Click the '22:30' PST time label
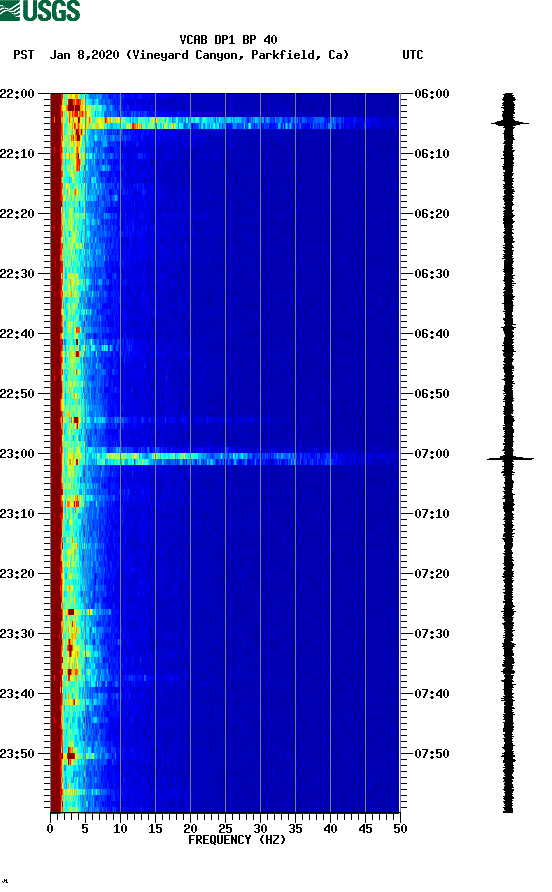552x892 pixels. (17, 274)
